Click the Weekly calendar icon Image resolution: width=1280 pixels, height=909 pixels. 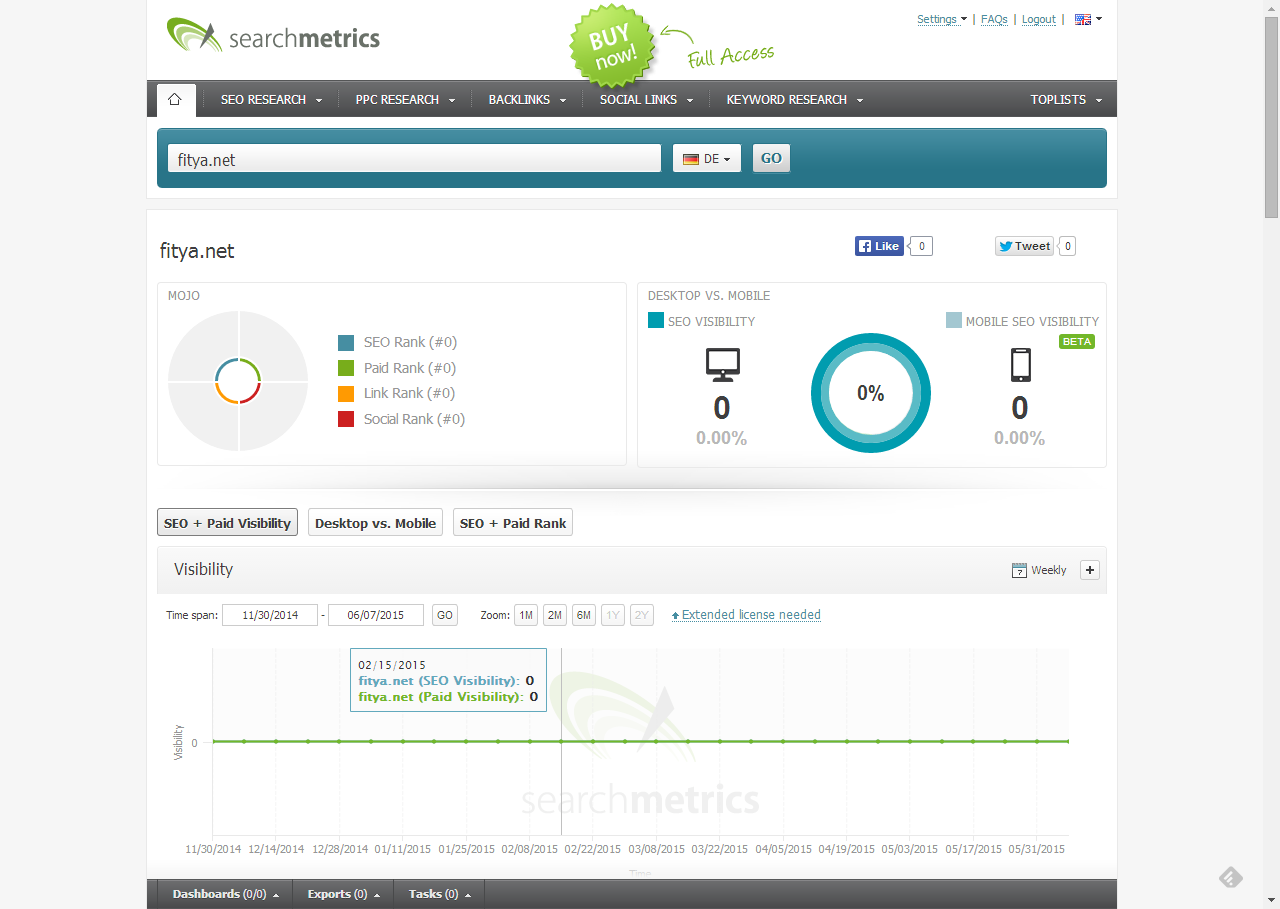(x=1019, y=570)
